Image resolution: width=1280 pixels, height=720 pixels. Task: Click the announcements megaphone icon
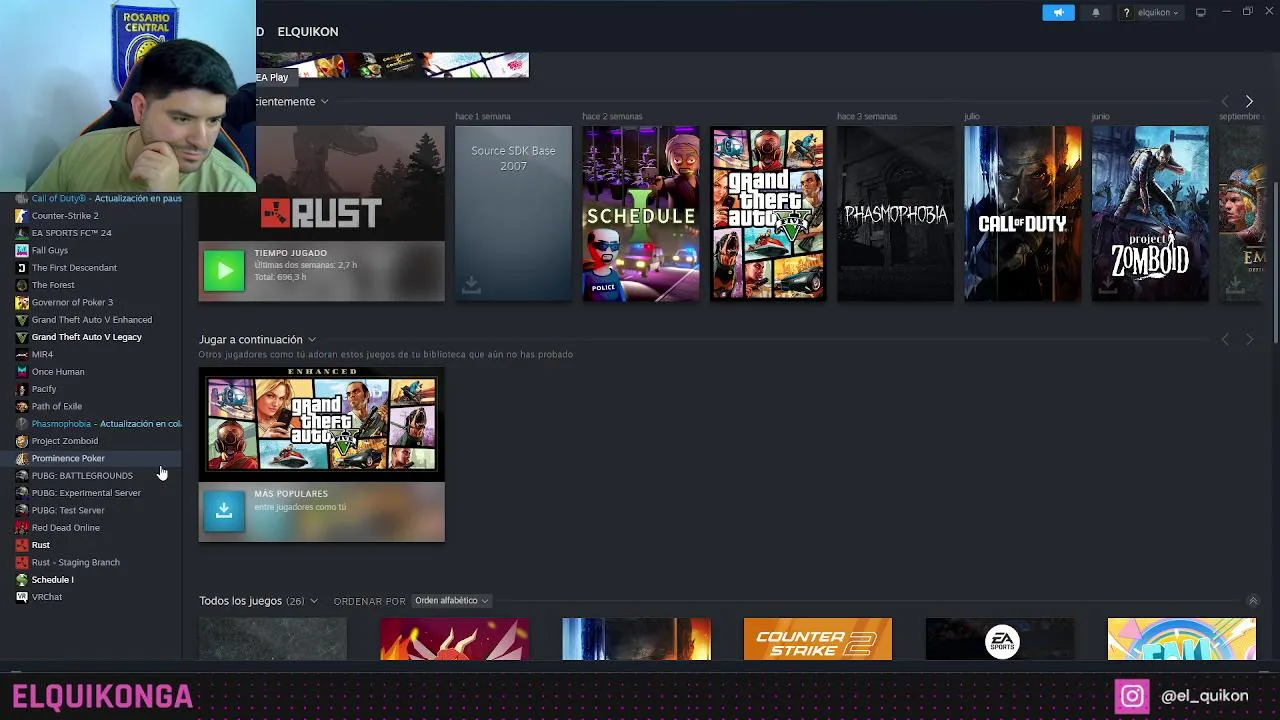1058,13
